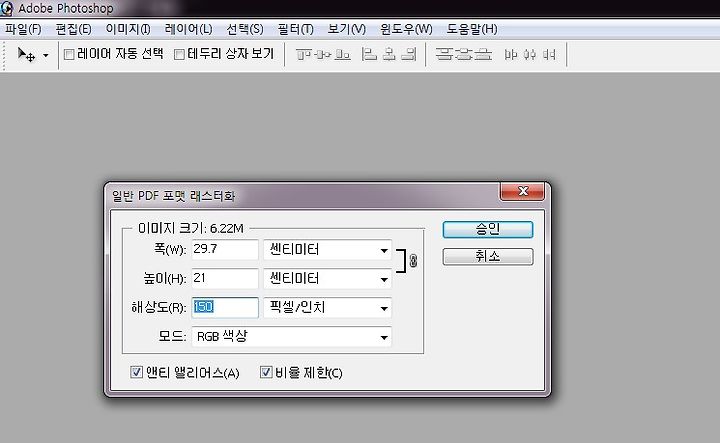
Task: Click the Align right edges icon
Action: pos(409,55)
